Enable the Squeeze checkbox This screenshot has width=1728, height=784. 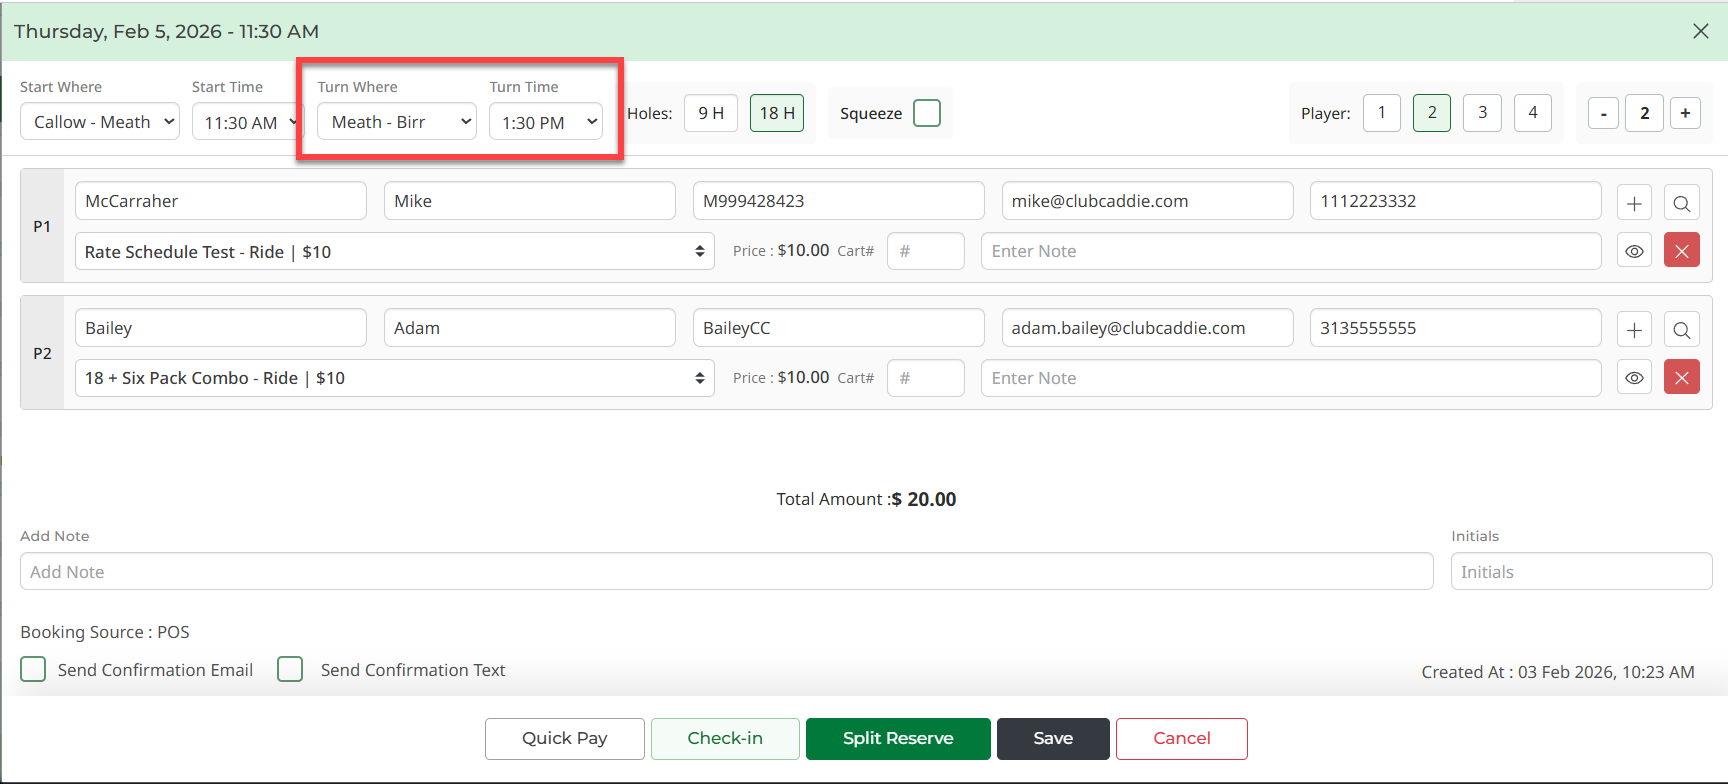(927, 113)
